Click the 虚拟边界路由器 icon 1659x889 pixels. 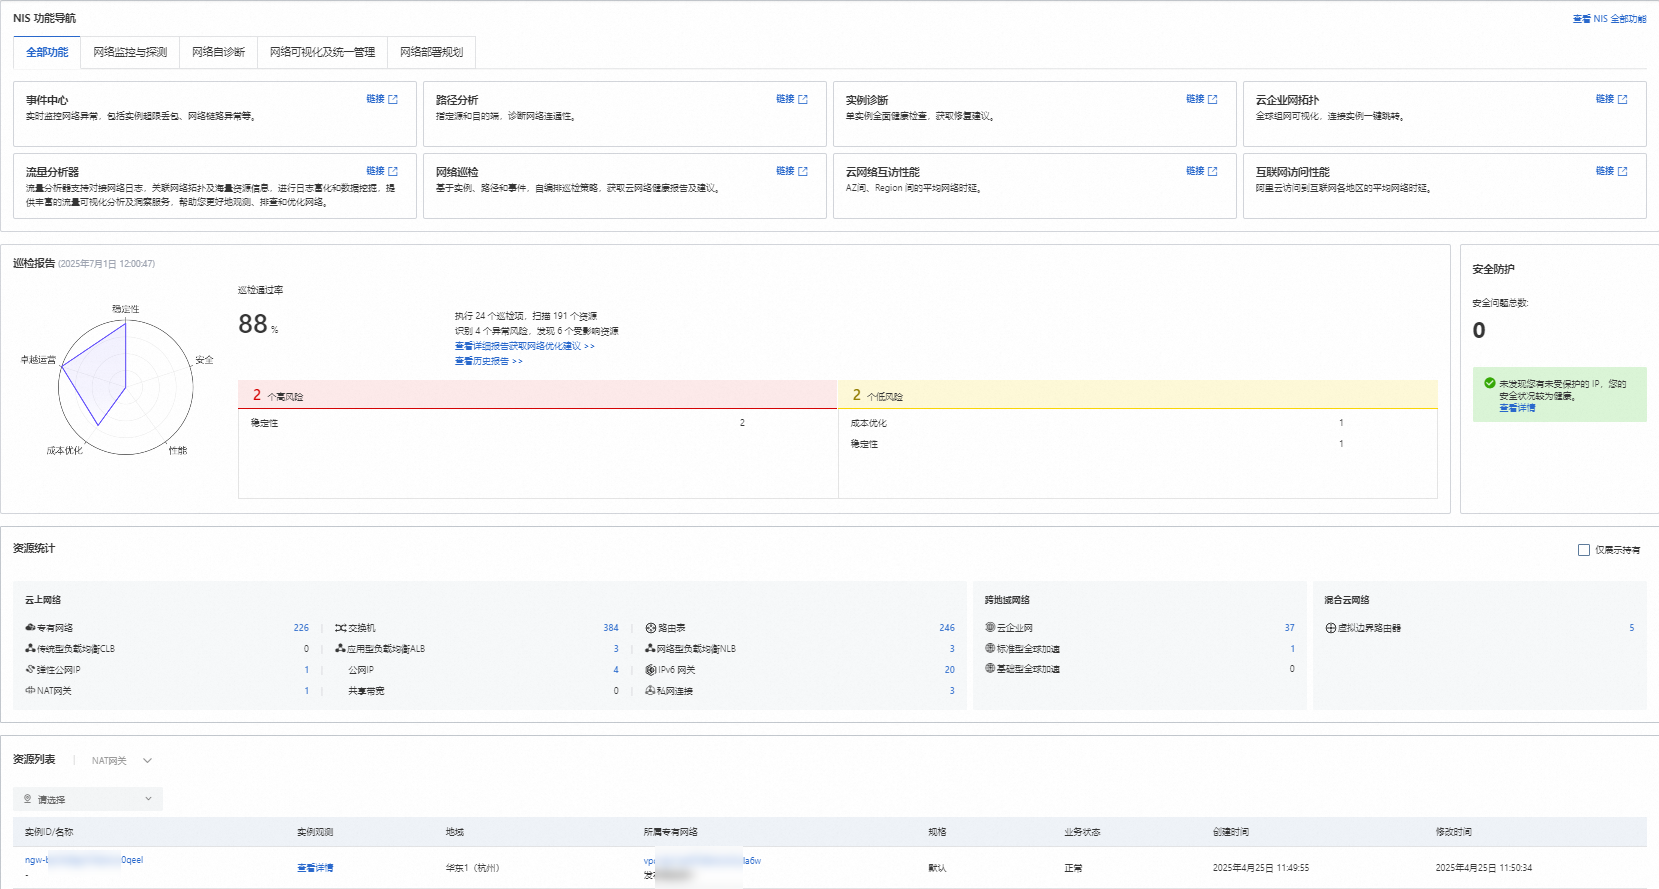(1331, 628)
